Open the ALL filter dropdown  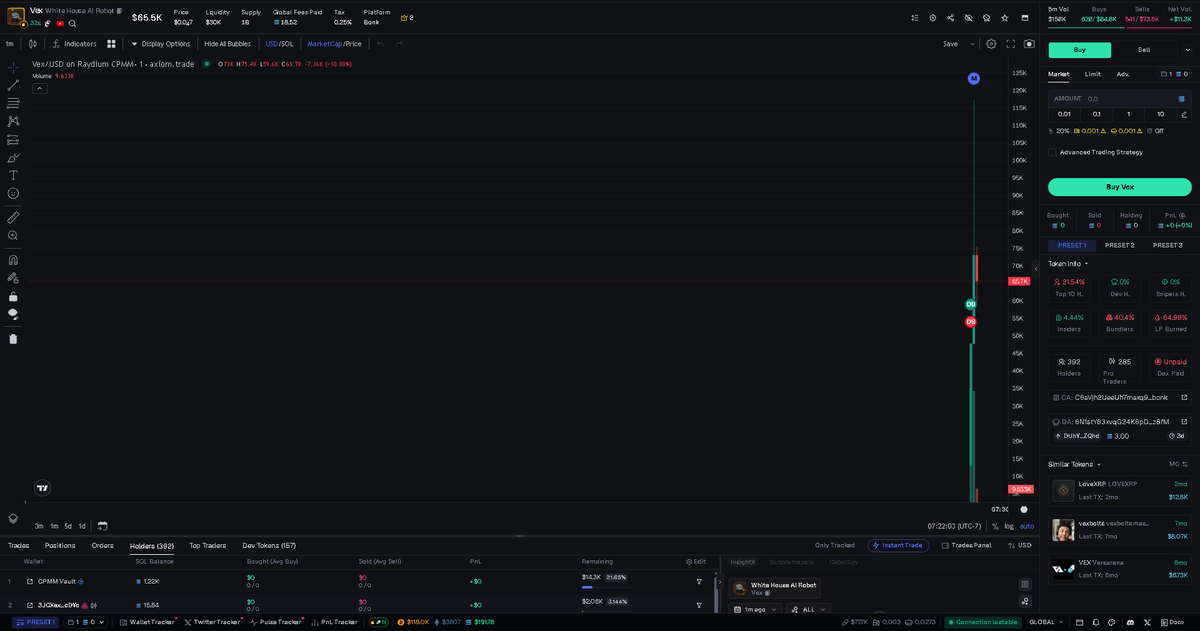pos(808,609)
